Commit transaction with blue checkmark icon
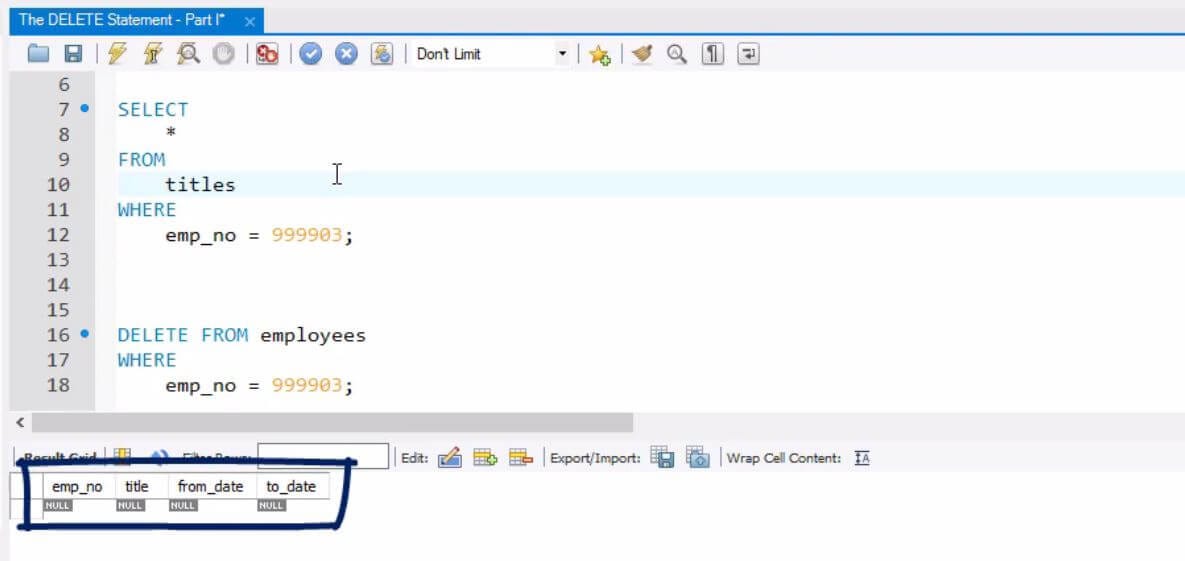 pyautogui.click(x=311, y=54)
